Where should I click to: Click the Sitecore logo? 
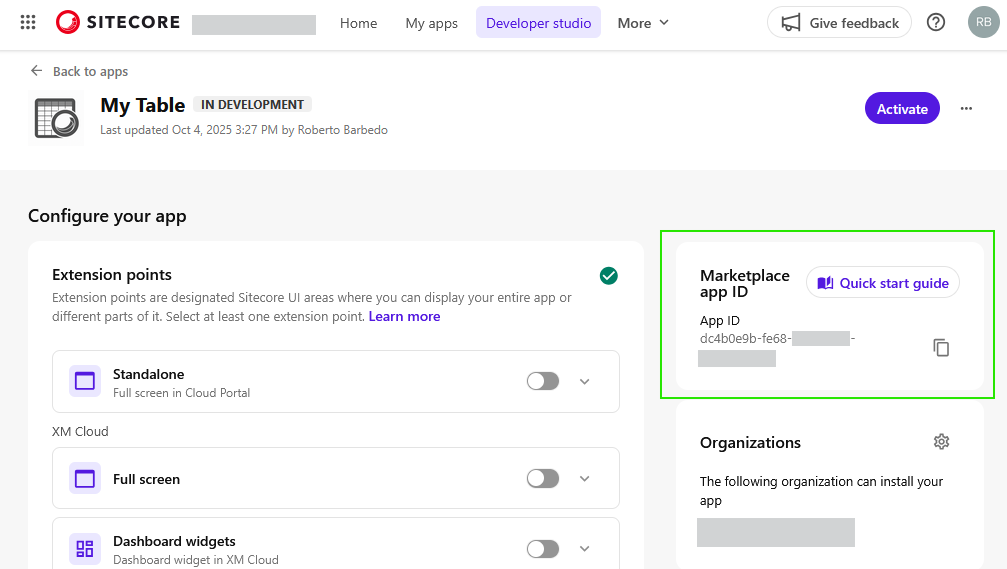118,22
